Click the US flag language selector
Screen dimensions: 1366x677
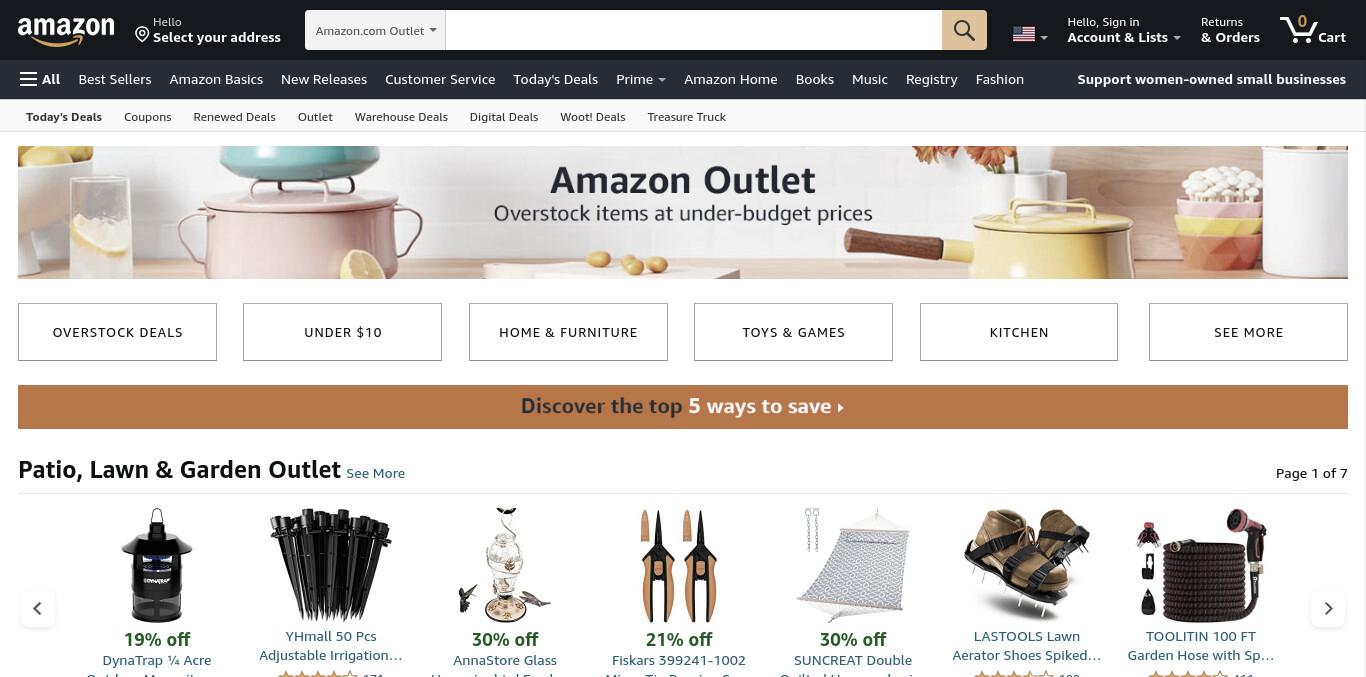[x=1030, y=34]
